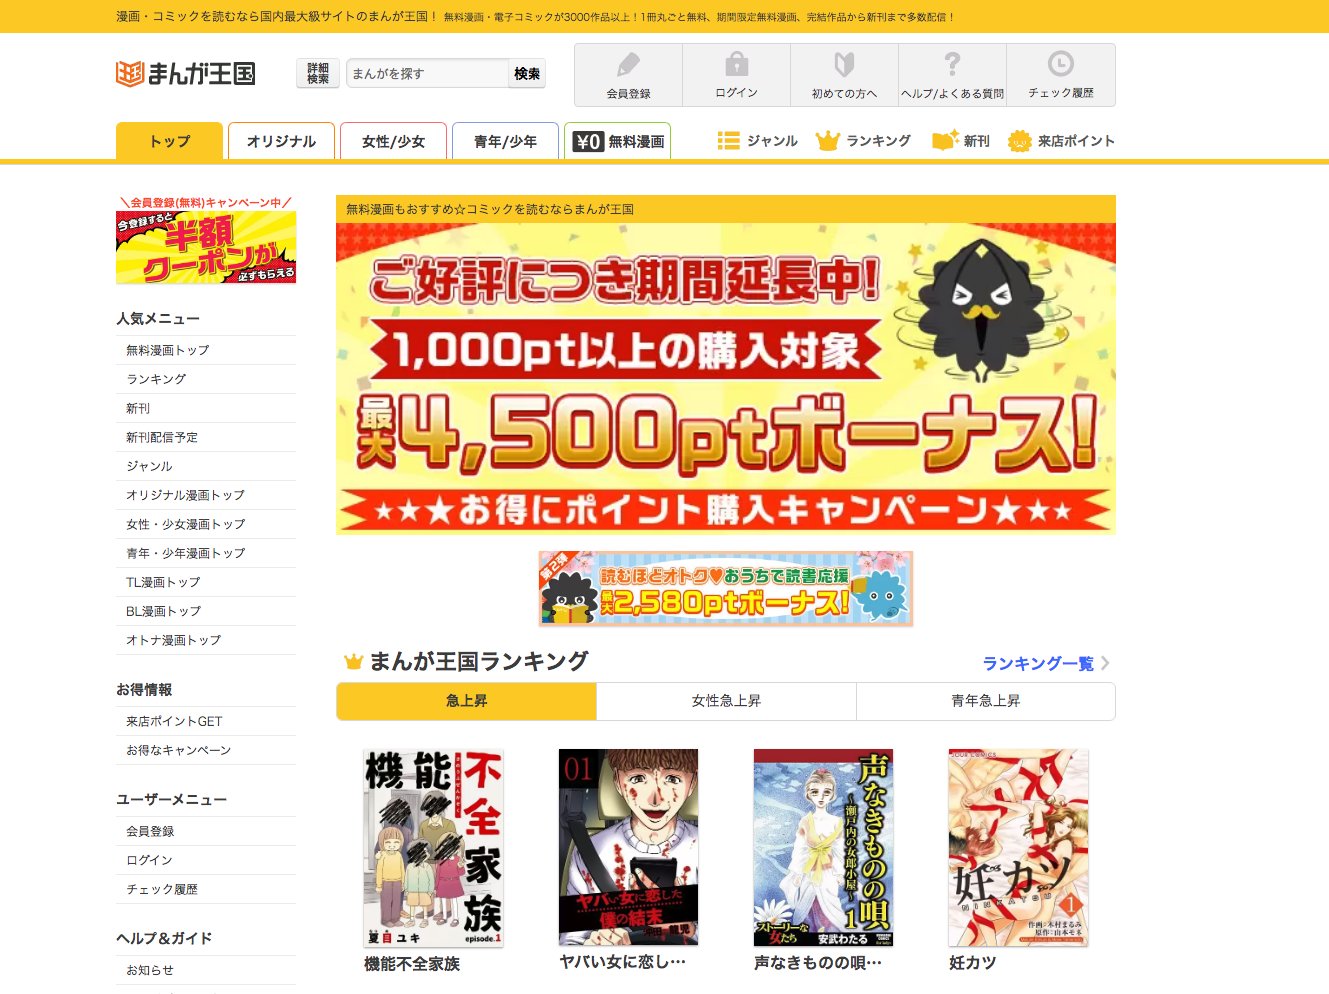Select the 女性/少女 tab
1329x994 pixels.
[x=393, y=141]
